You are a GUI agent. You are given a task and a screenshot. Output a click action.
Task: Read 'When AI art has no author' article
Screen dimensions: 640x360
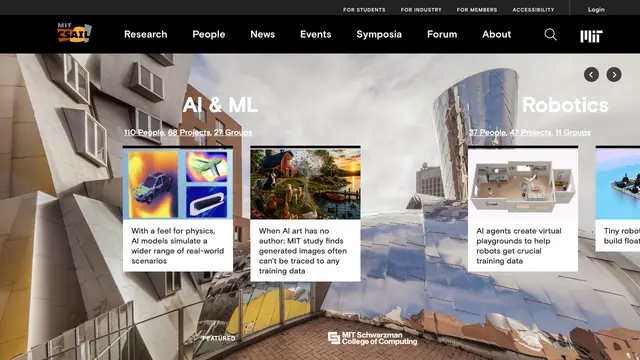(x=302, y=251)
